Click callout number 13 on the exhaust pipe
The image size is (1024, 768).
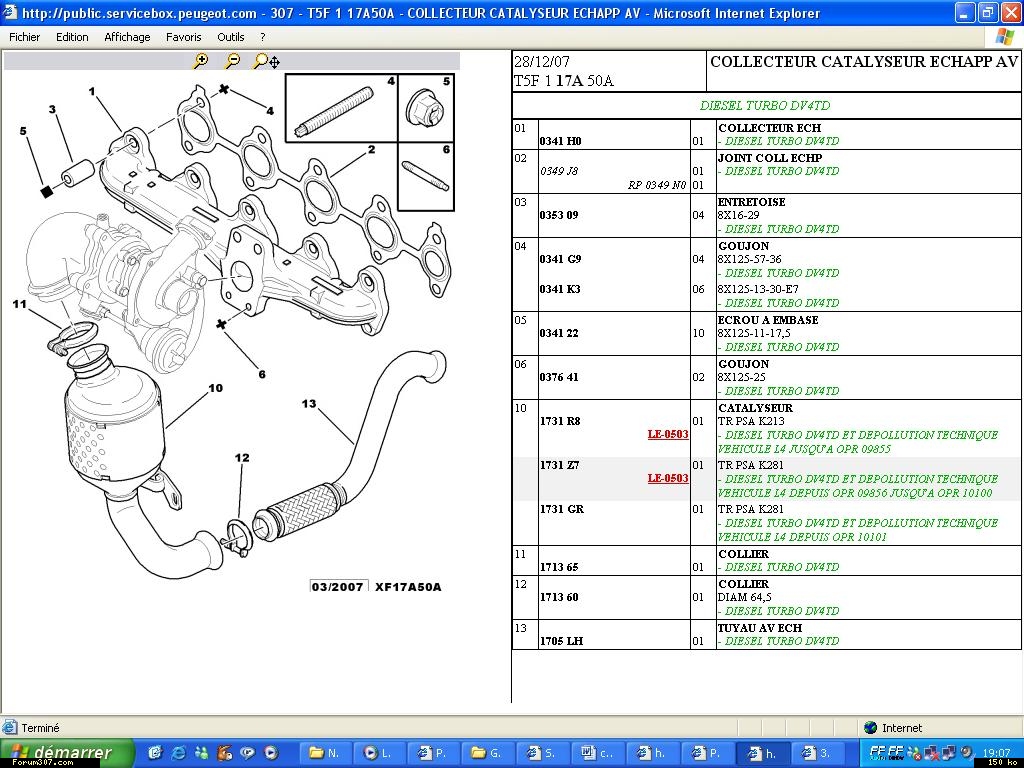pos(309,404)
